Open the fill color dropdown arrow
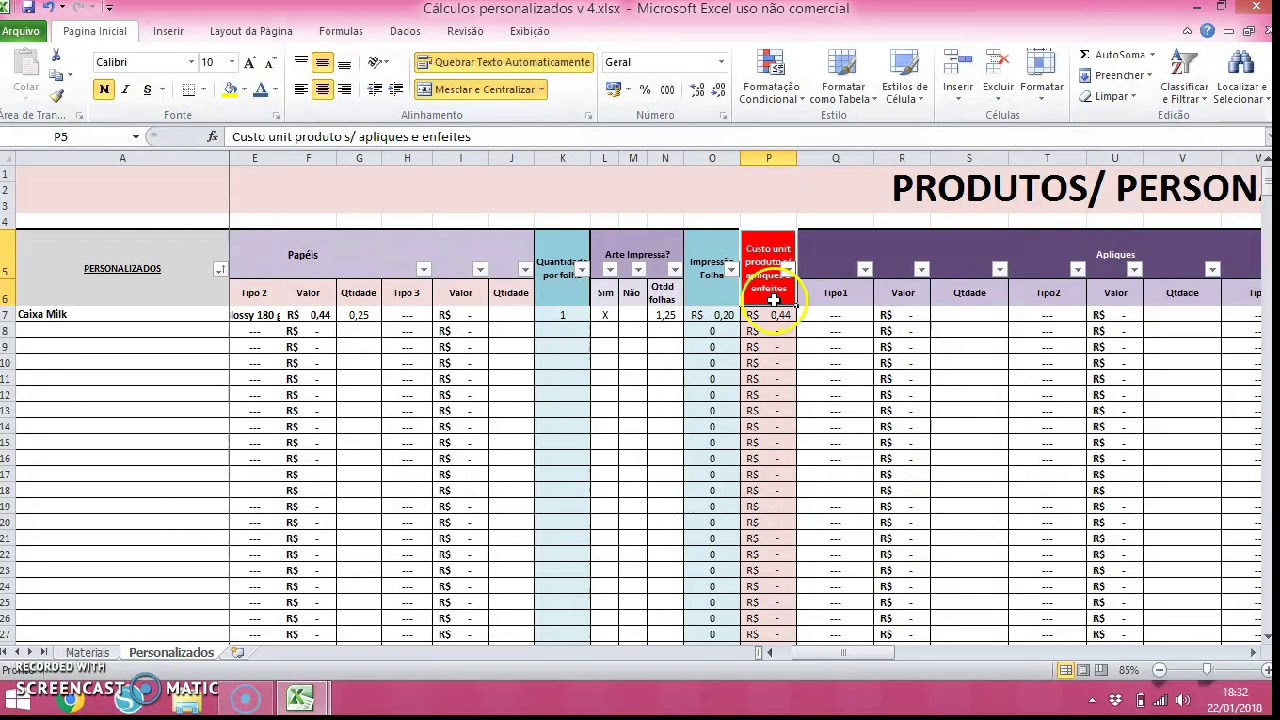The height and width of the screenshot is (720, 1280). (243, 90)
